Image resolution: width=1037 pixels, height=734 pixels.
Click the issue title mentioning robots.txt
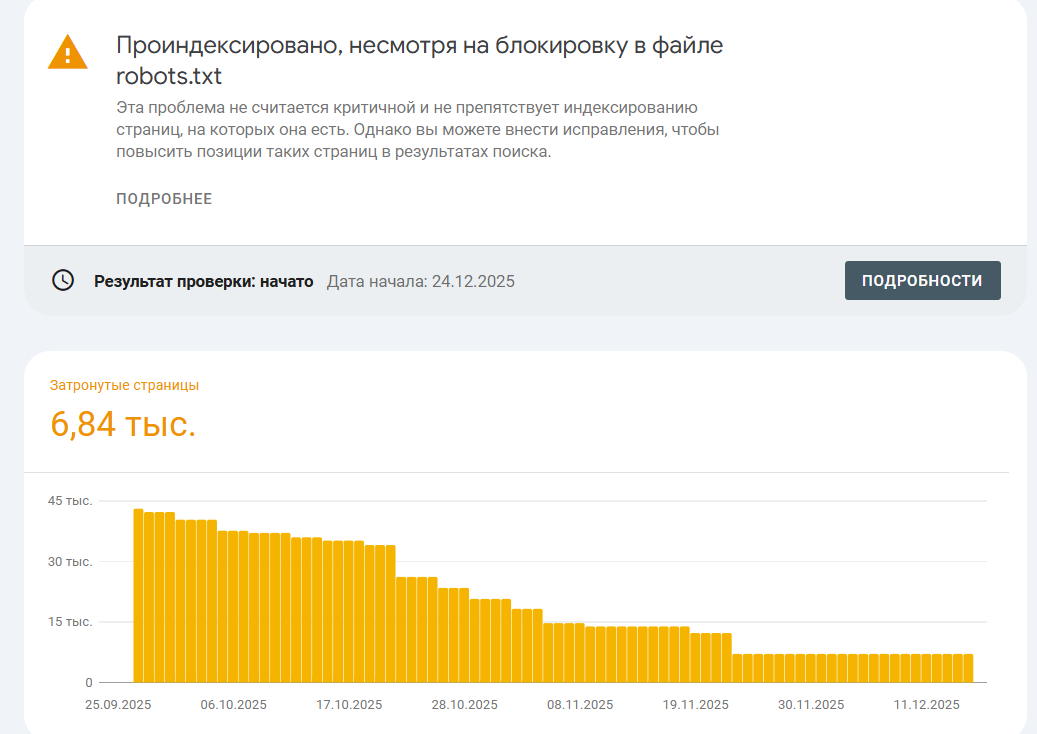pyautogui.click(x=419, y=60)
